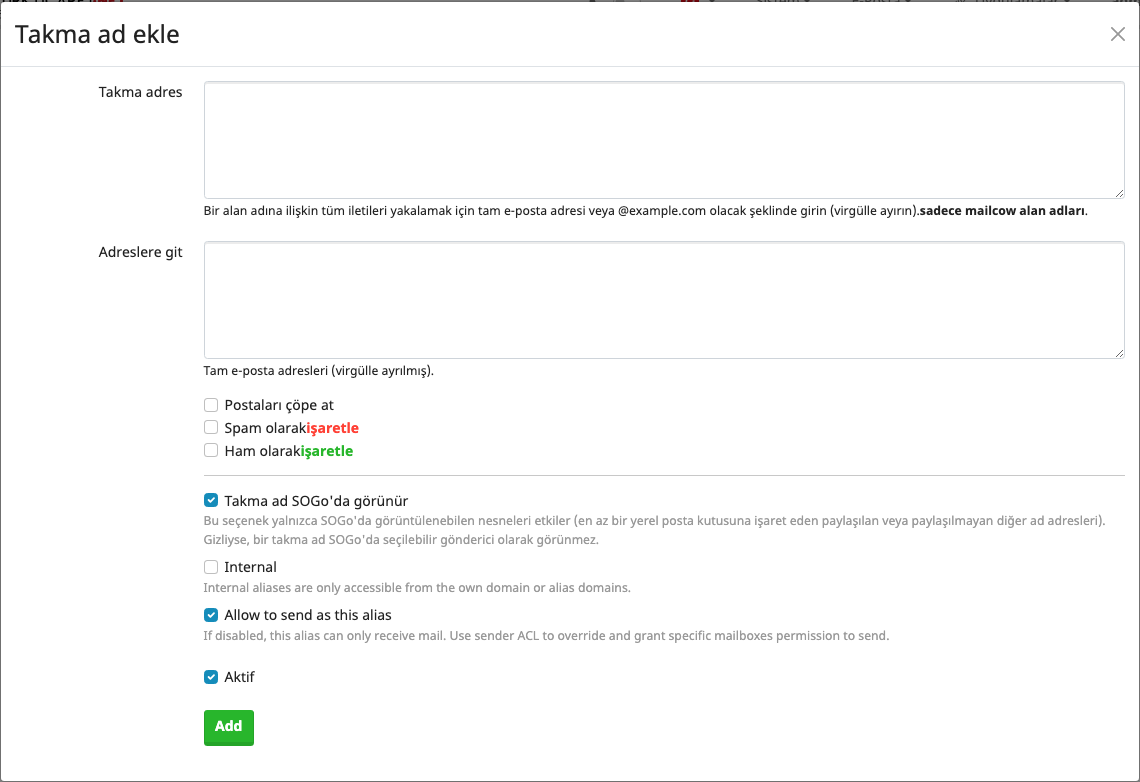Click the Takma ad ekle dialog title

click(x=97, y=34)
